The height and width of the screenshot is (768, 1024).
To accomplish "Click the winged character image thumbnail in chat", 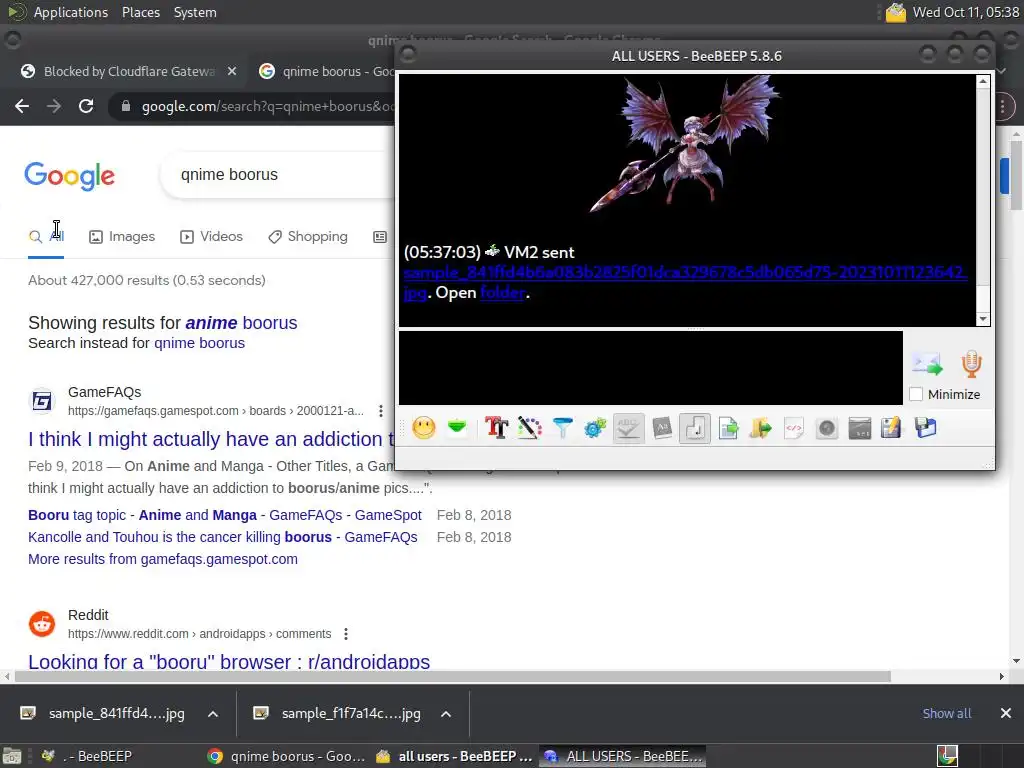I will 685,144.
